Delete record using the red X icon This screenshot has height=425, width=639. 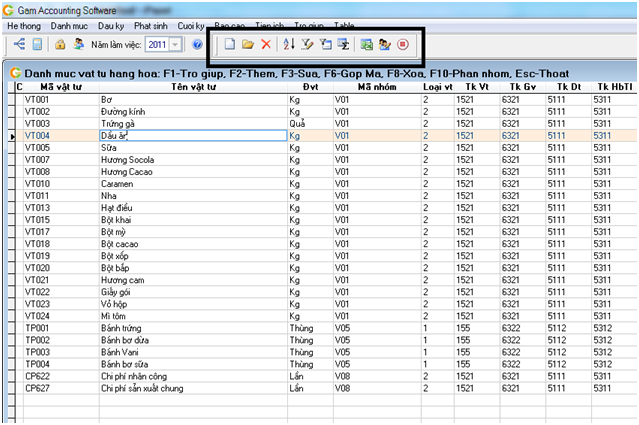pyautogui.click(x=266, y=44)
